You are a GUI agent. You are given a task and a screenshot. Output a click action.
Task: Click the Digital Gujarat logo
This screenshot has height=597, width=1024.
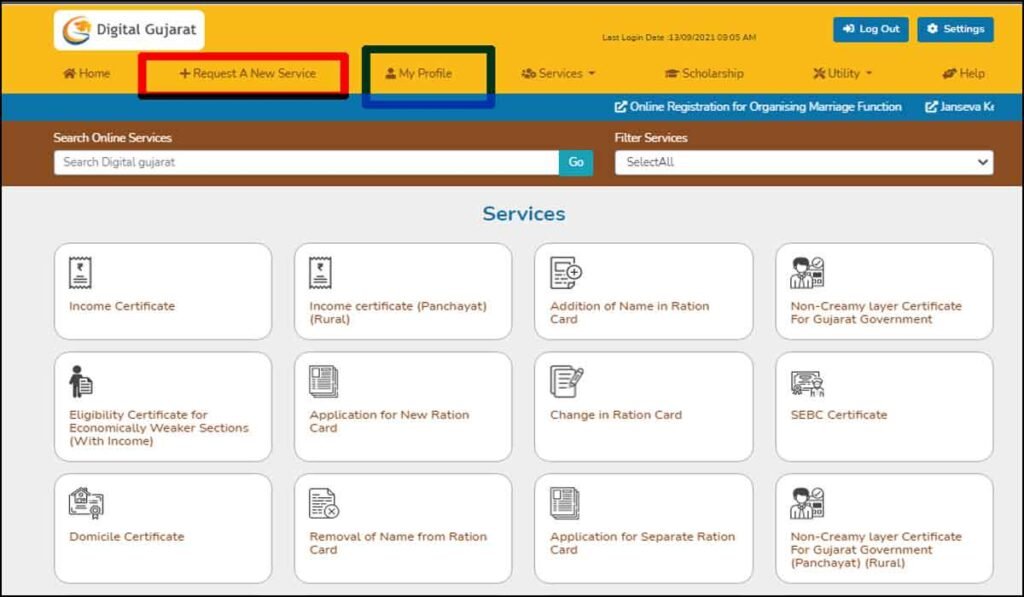129,30
